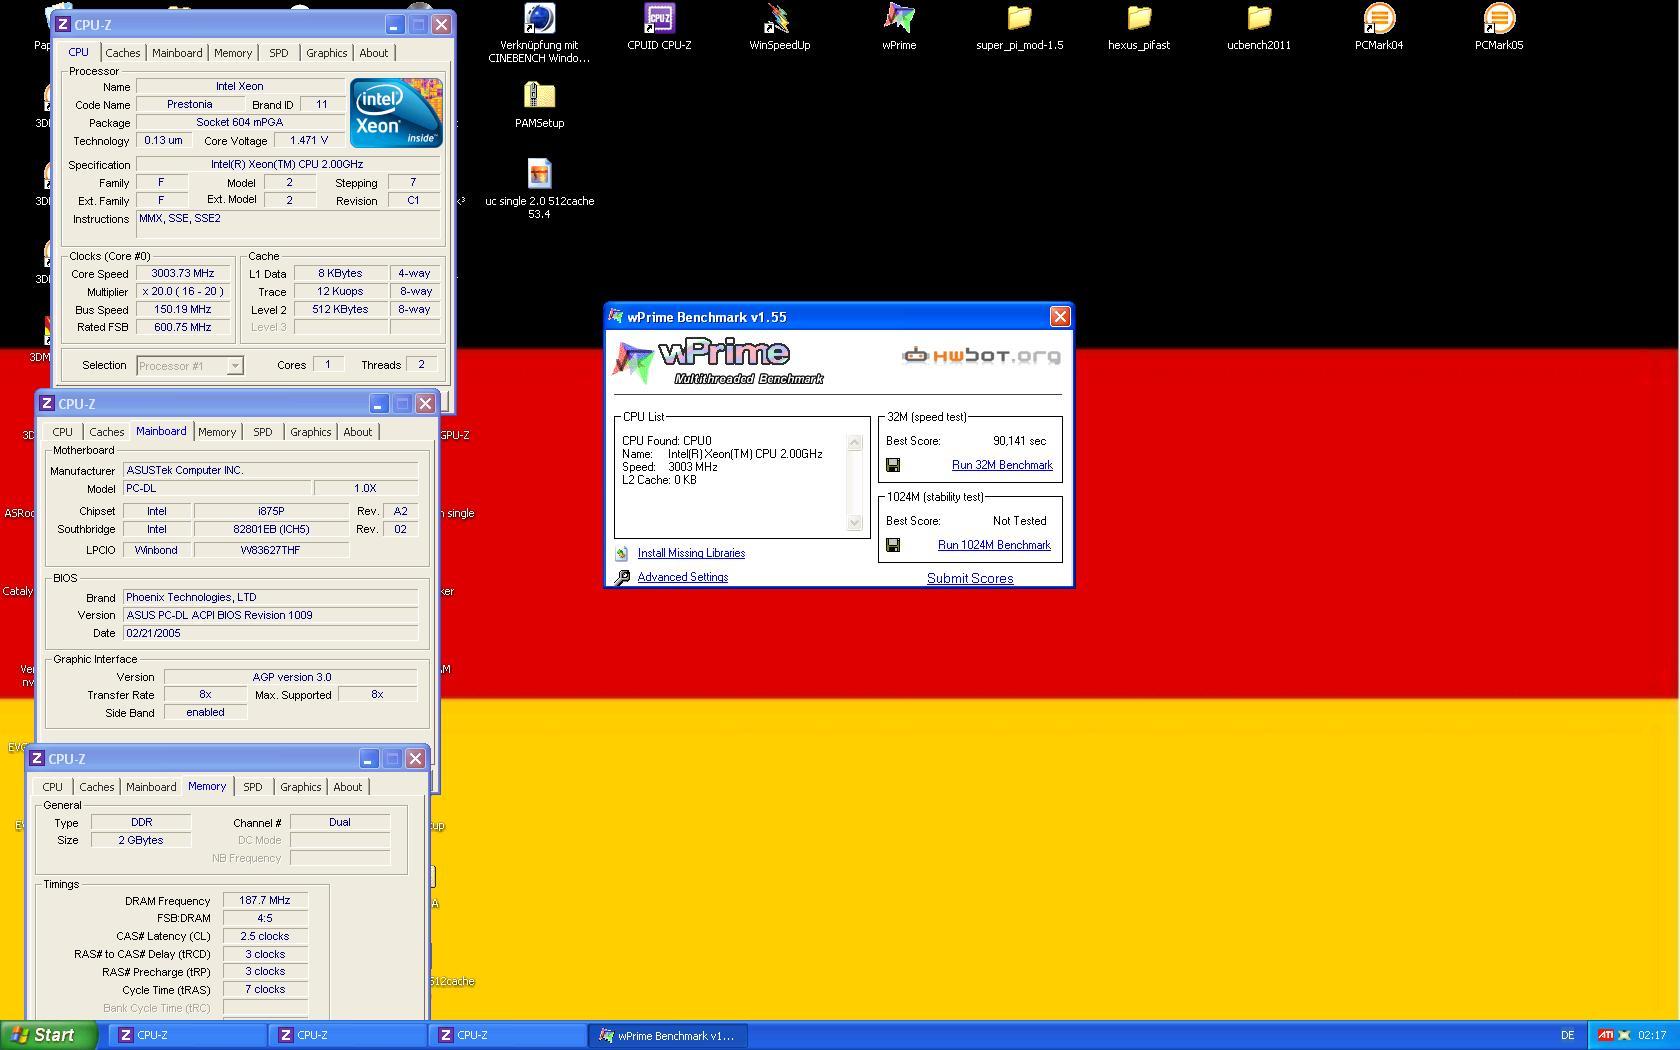Click the Side Band value enabled
This screenshot has height=1050, width=1680.
205,712
